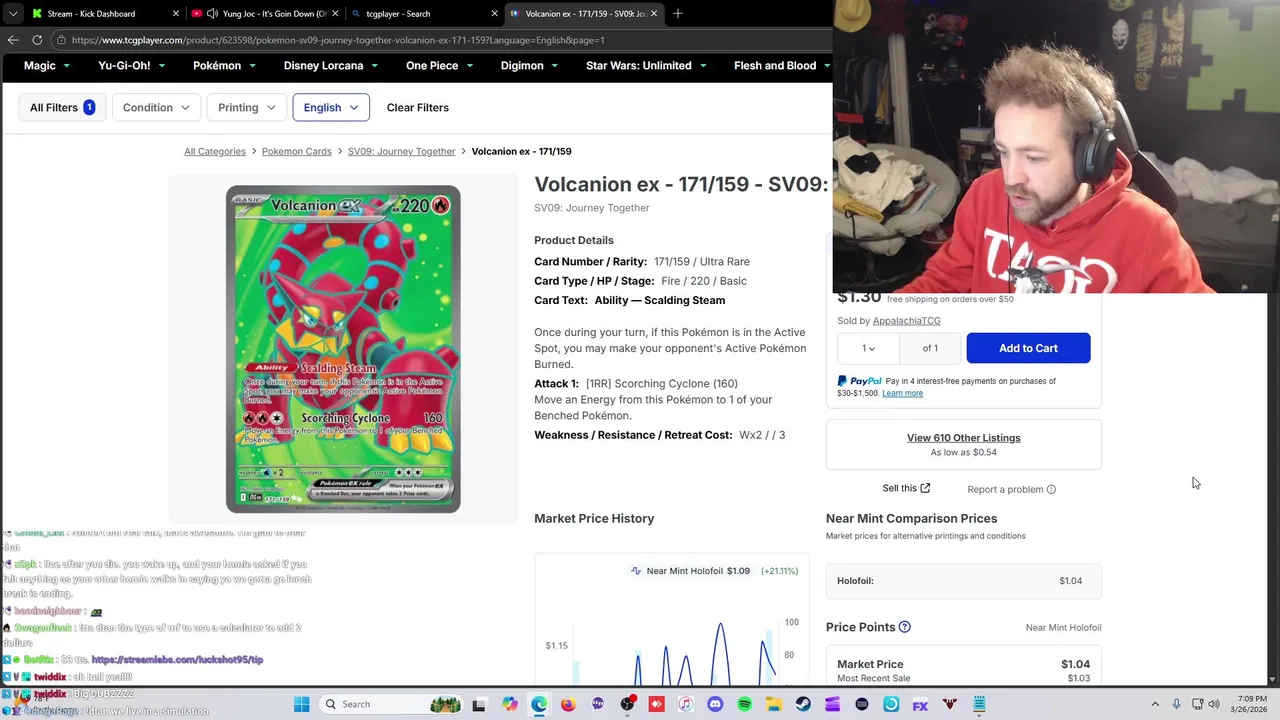Launch Copilot from the taskbar
The width and height of the screenshot is (1280, 720).
(x=510, y=704)
